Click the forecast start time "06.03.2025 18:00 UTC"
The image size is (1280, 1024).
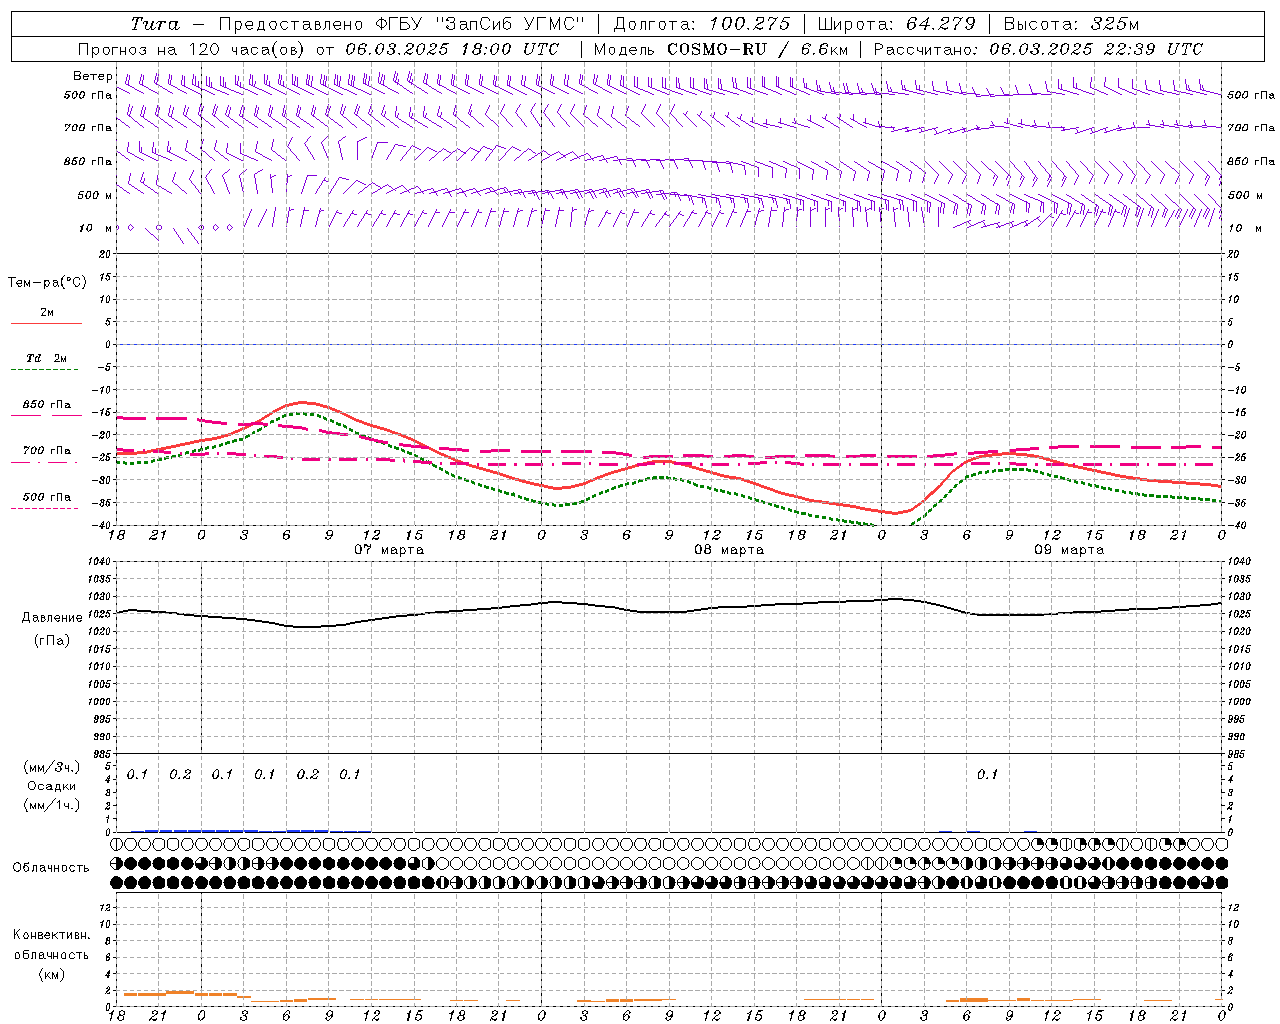pyautogui.click(x=452, y=49)
